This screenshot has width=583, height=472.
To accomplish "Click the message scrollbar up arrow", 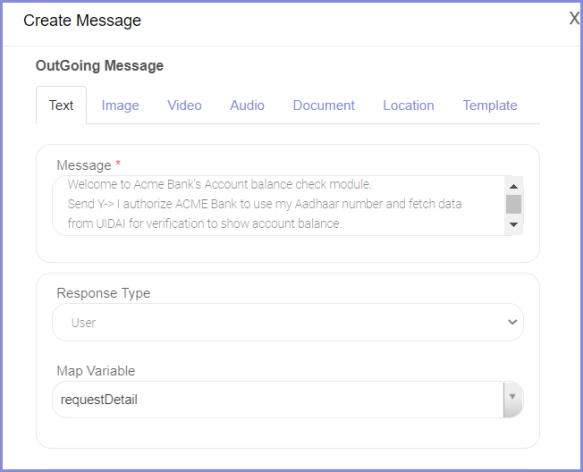I will point(513,186).
